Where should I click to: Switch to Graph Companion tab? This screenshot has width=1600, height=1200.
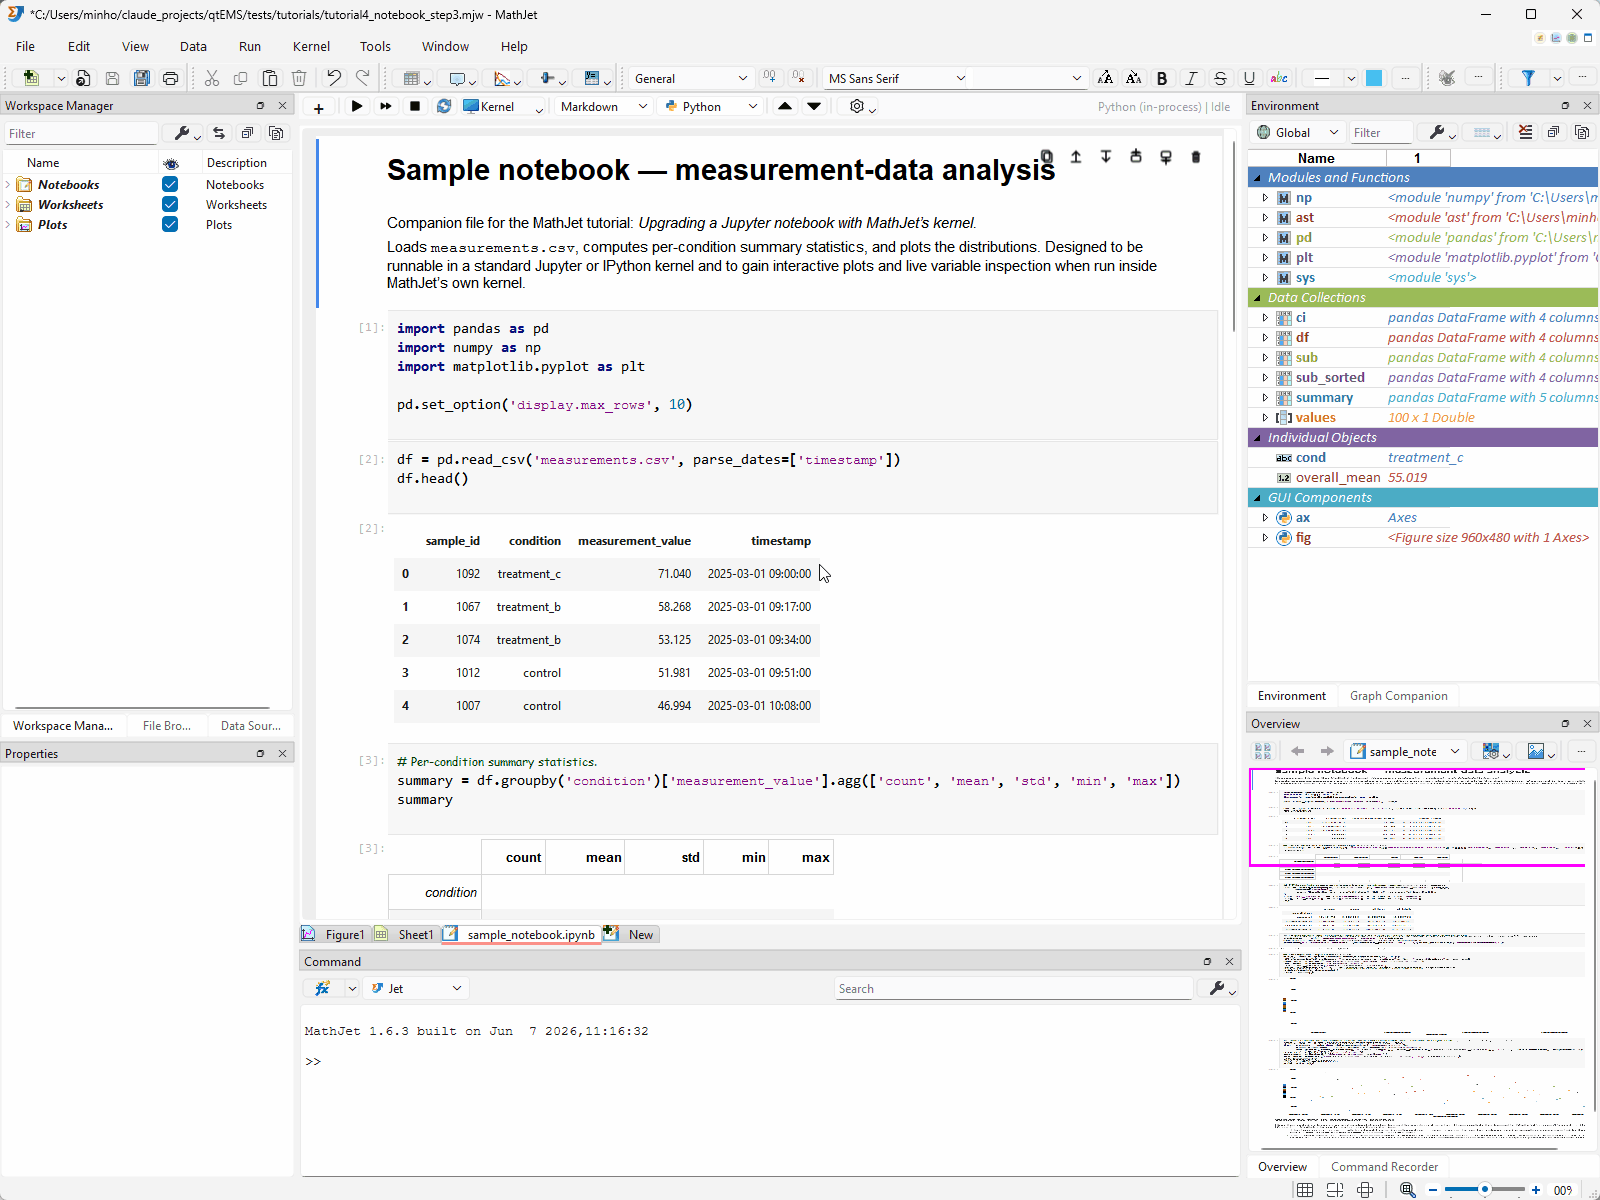tap(1398, 696)
